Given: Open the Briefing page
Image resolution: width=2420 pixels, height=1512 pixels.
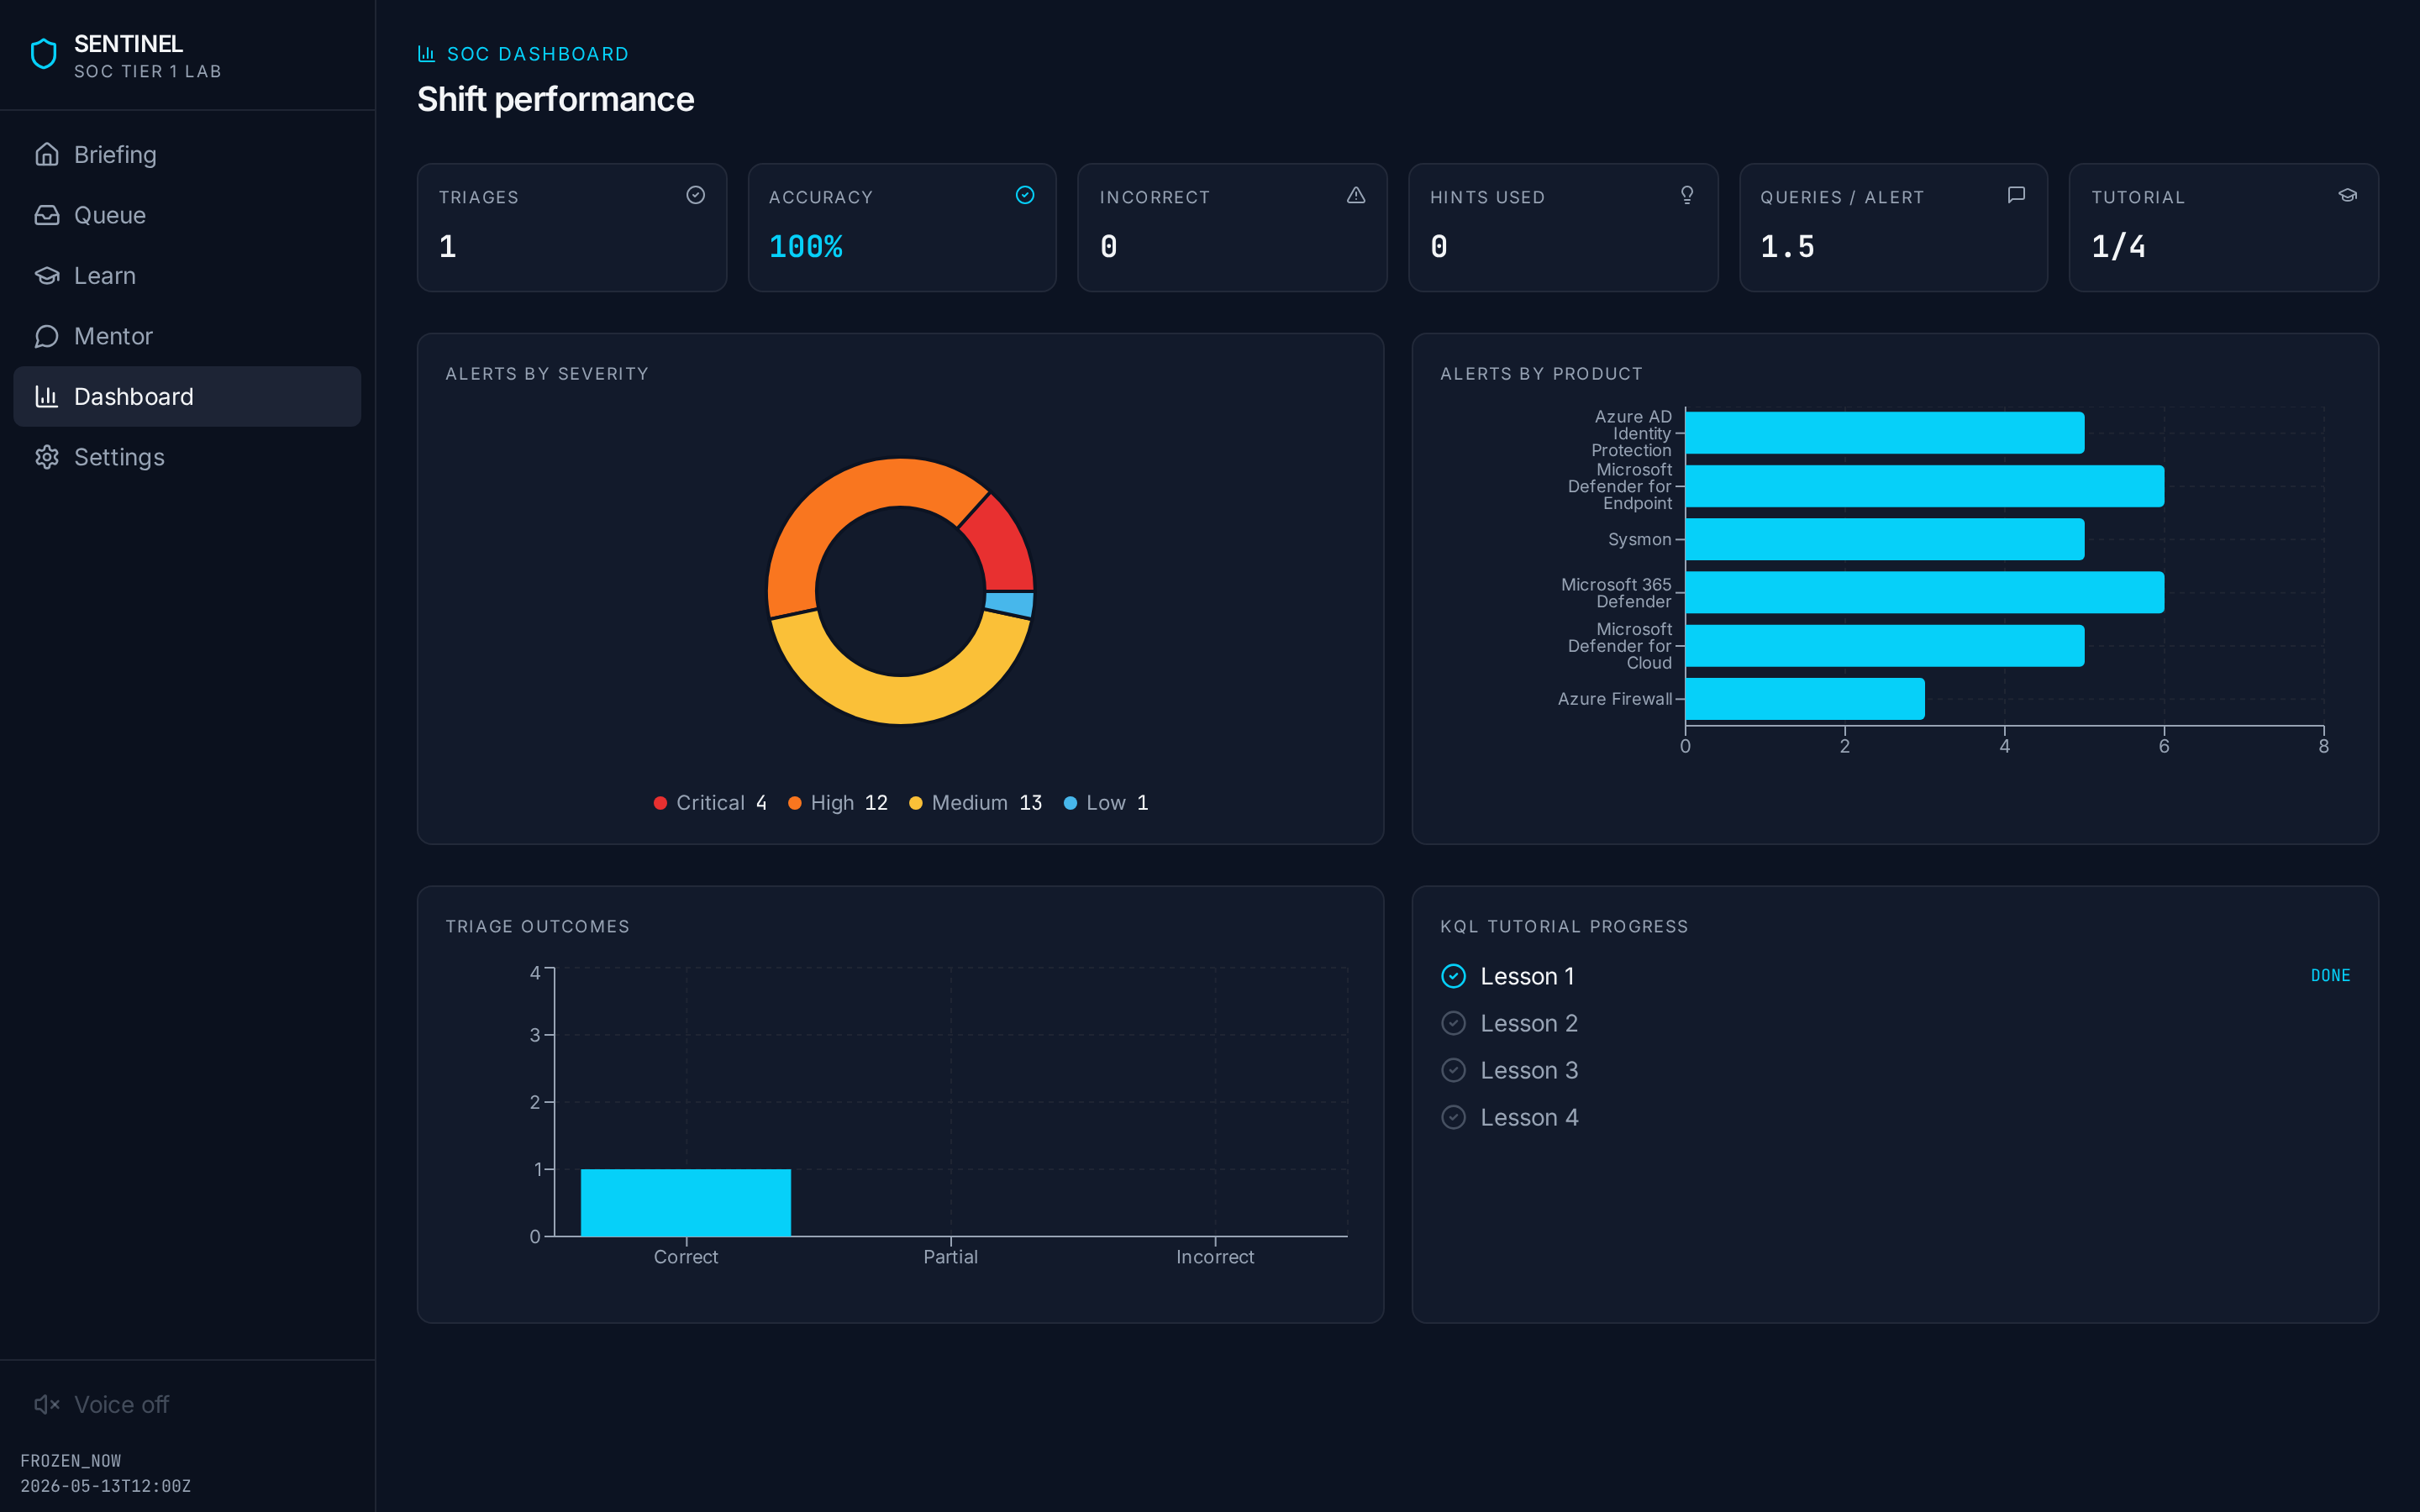Looking at the screenshot, I should 187,154.
